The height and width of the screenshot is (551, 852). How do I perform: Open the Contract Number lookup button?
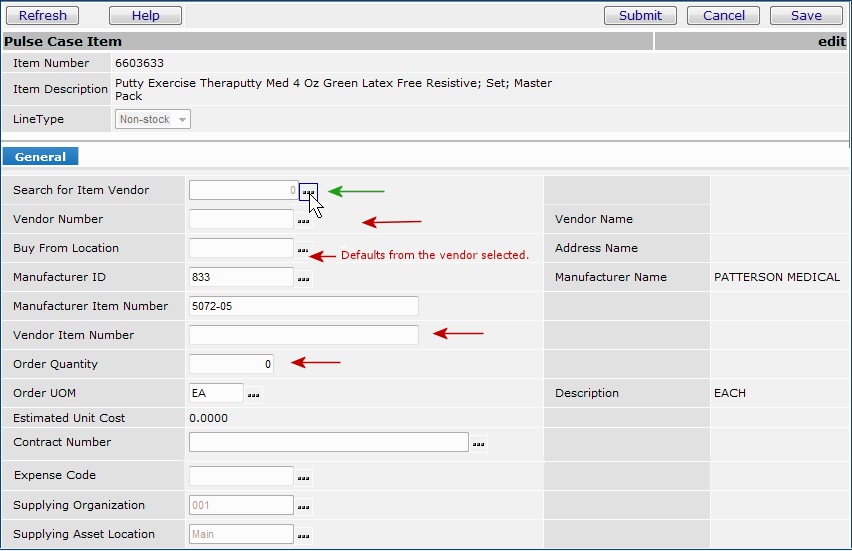click(x=478, y=443)
